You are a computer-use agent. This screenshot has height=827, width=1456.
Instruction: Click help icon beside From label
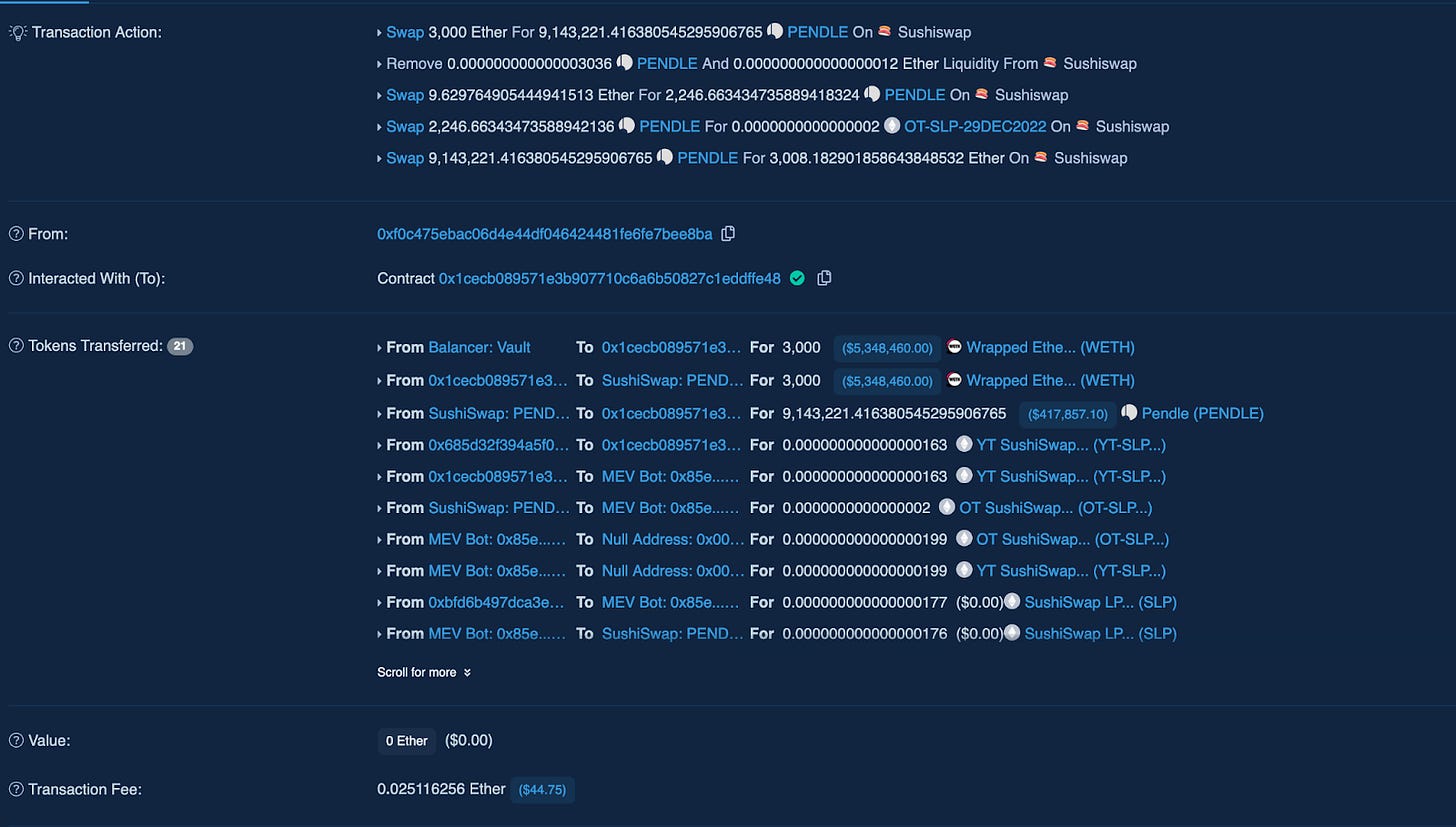[x=16, y=234]
